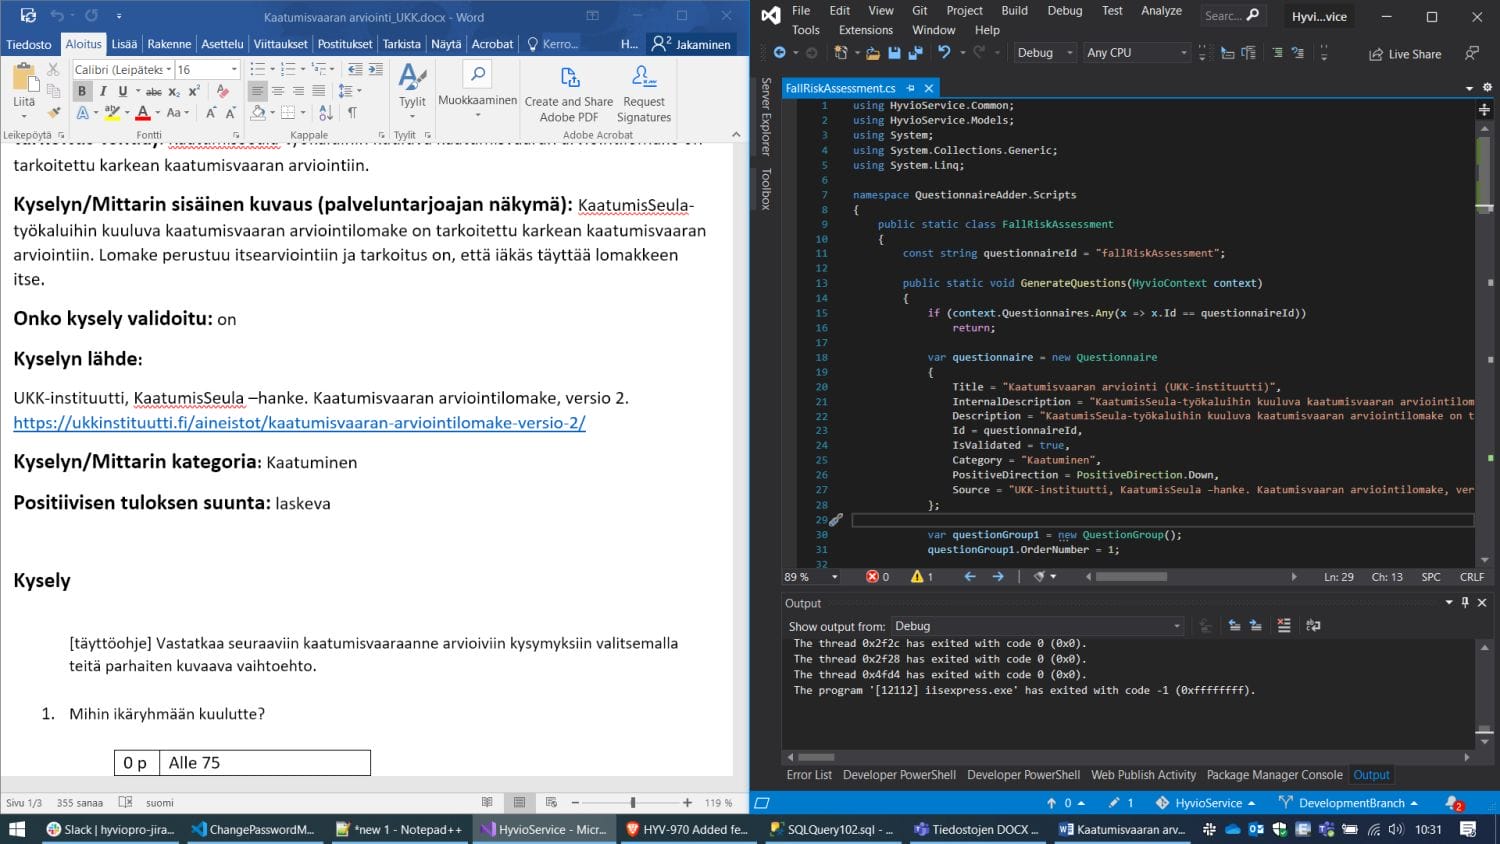Viewport: 1500px width, 844px height.
Task: Apply superscript formatting in Word
Action: point(194,91)
